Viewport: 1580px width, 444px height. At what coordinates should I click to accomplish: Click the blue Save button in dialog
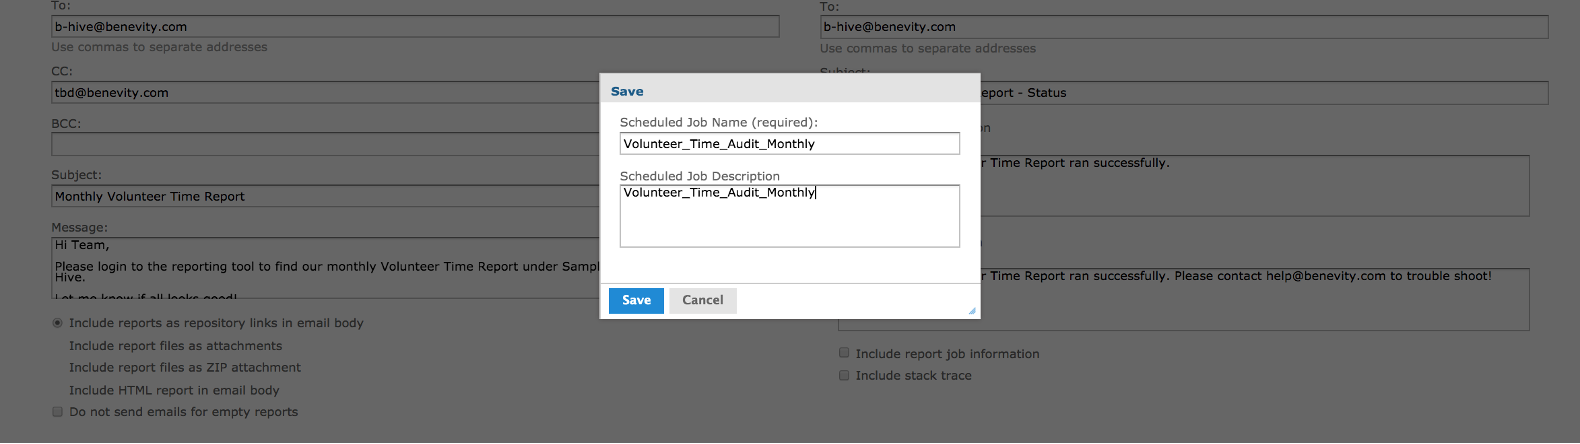click(636, 300)
